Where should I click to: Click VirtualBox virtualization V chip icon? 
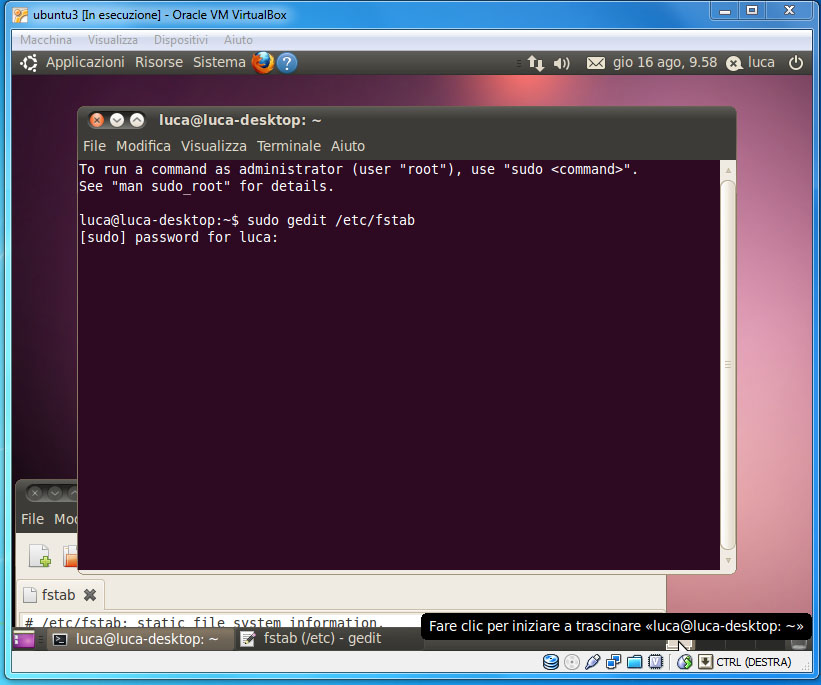[x=656, y=662]
